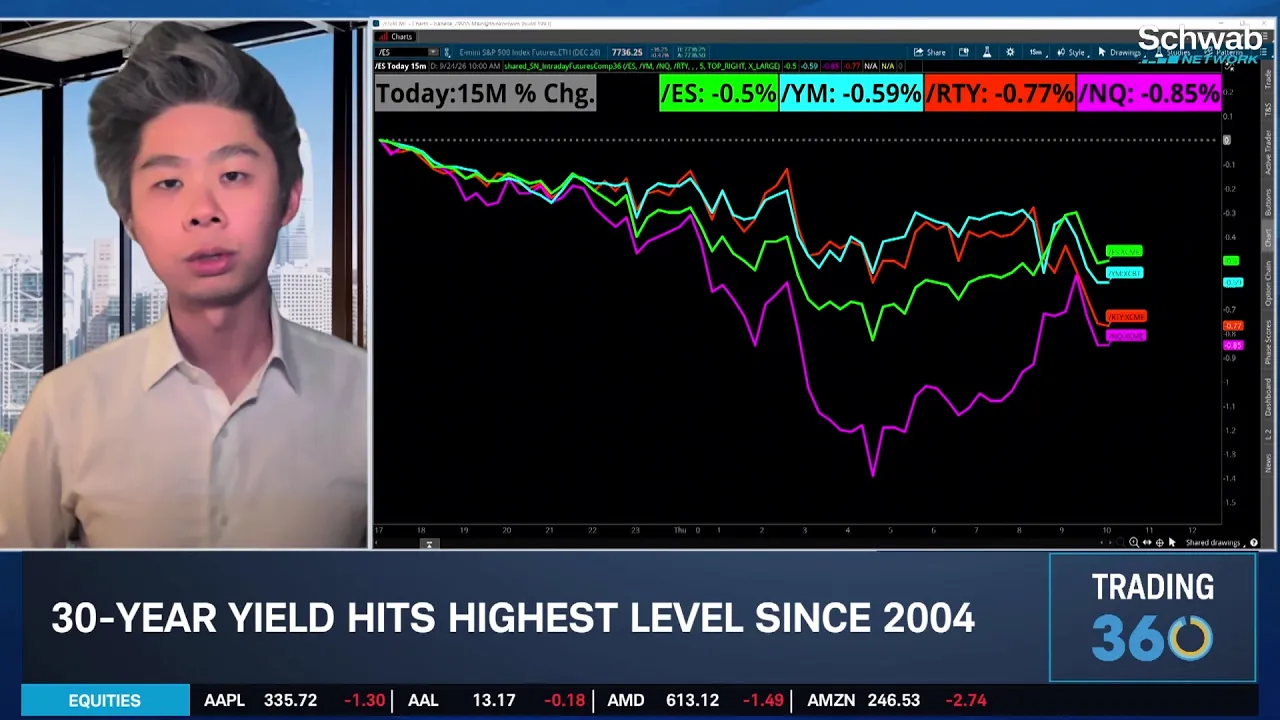The image size is (1280, 720).
Task: Click the 7736.25 last price value
Action: point(626,52)
